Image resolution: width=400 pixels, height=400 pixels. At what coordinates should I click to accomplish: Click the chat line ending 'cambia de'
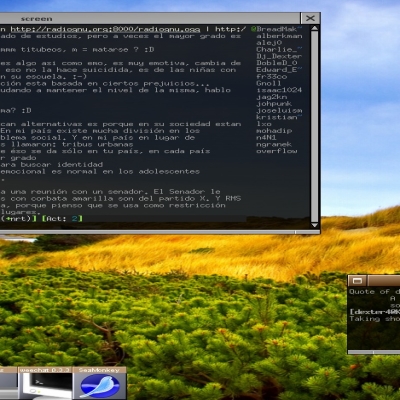pos(120,63)
